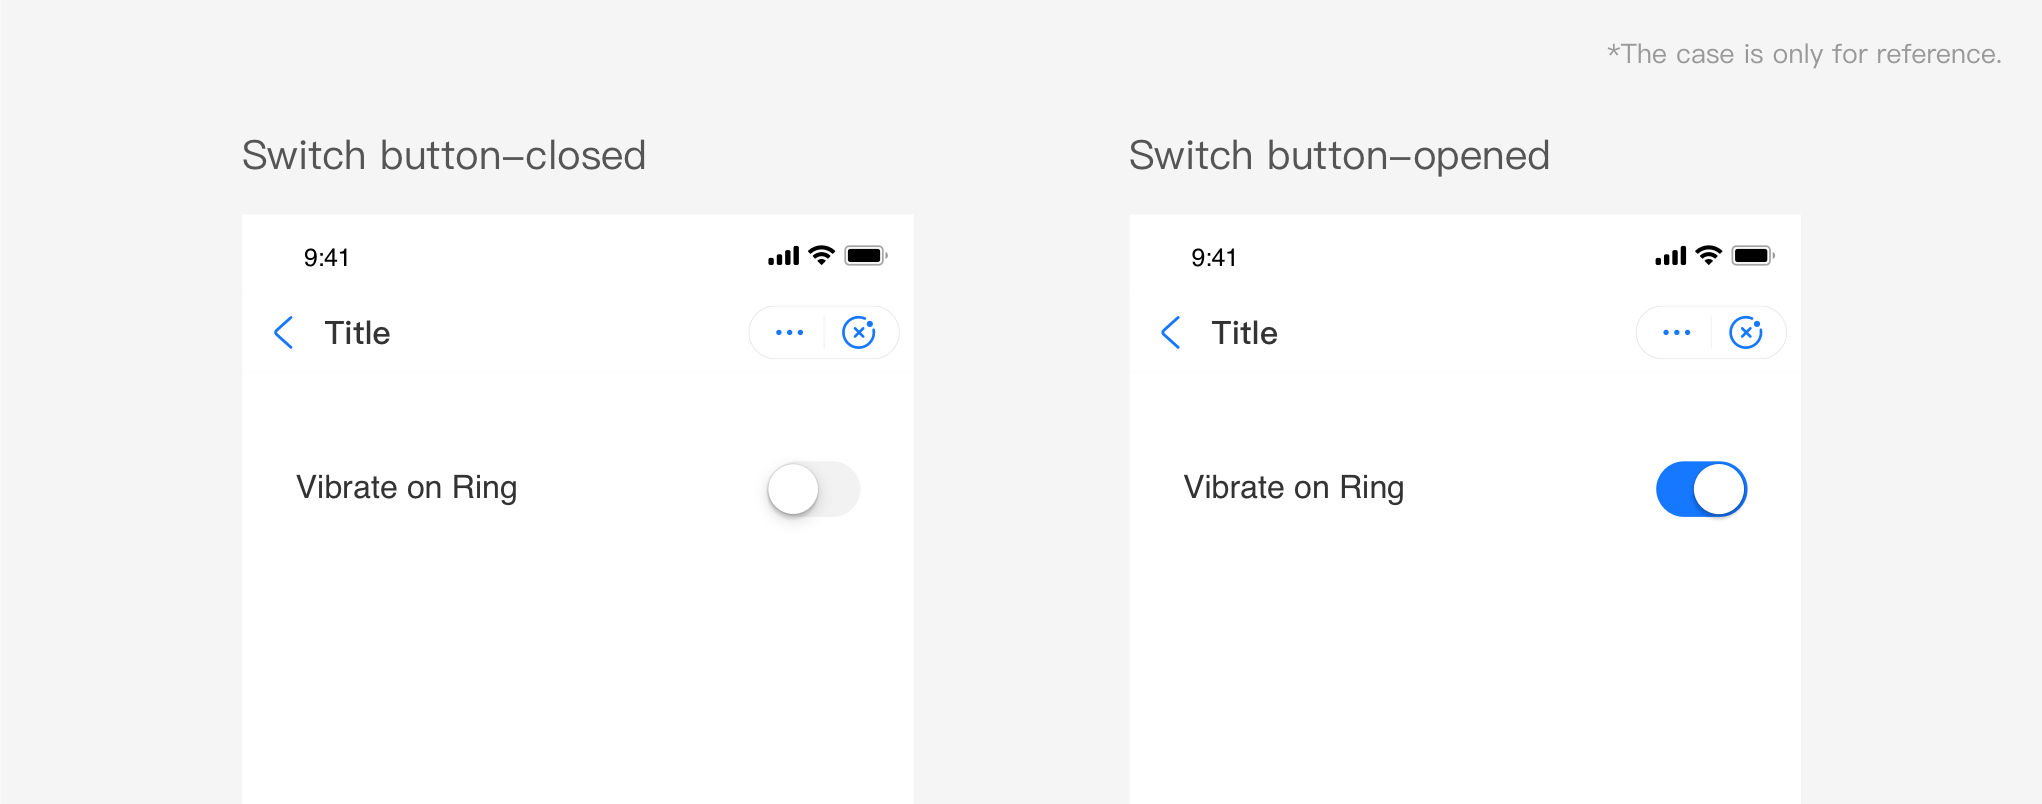The width and height of the screenshot is (2042, 804).
Task: Enable the gray Vibrate on Ring switch
Action: tap(813, 489)
